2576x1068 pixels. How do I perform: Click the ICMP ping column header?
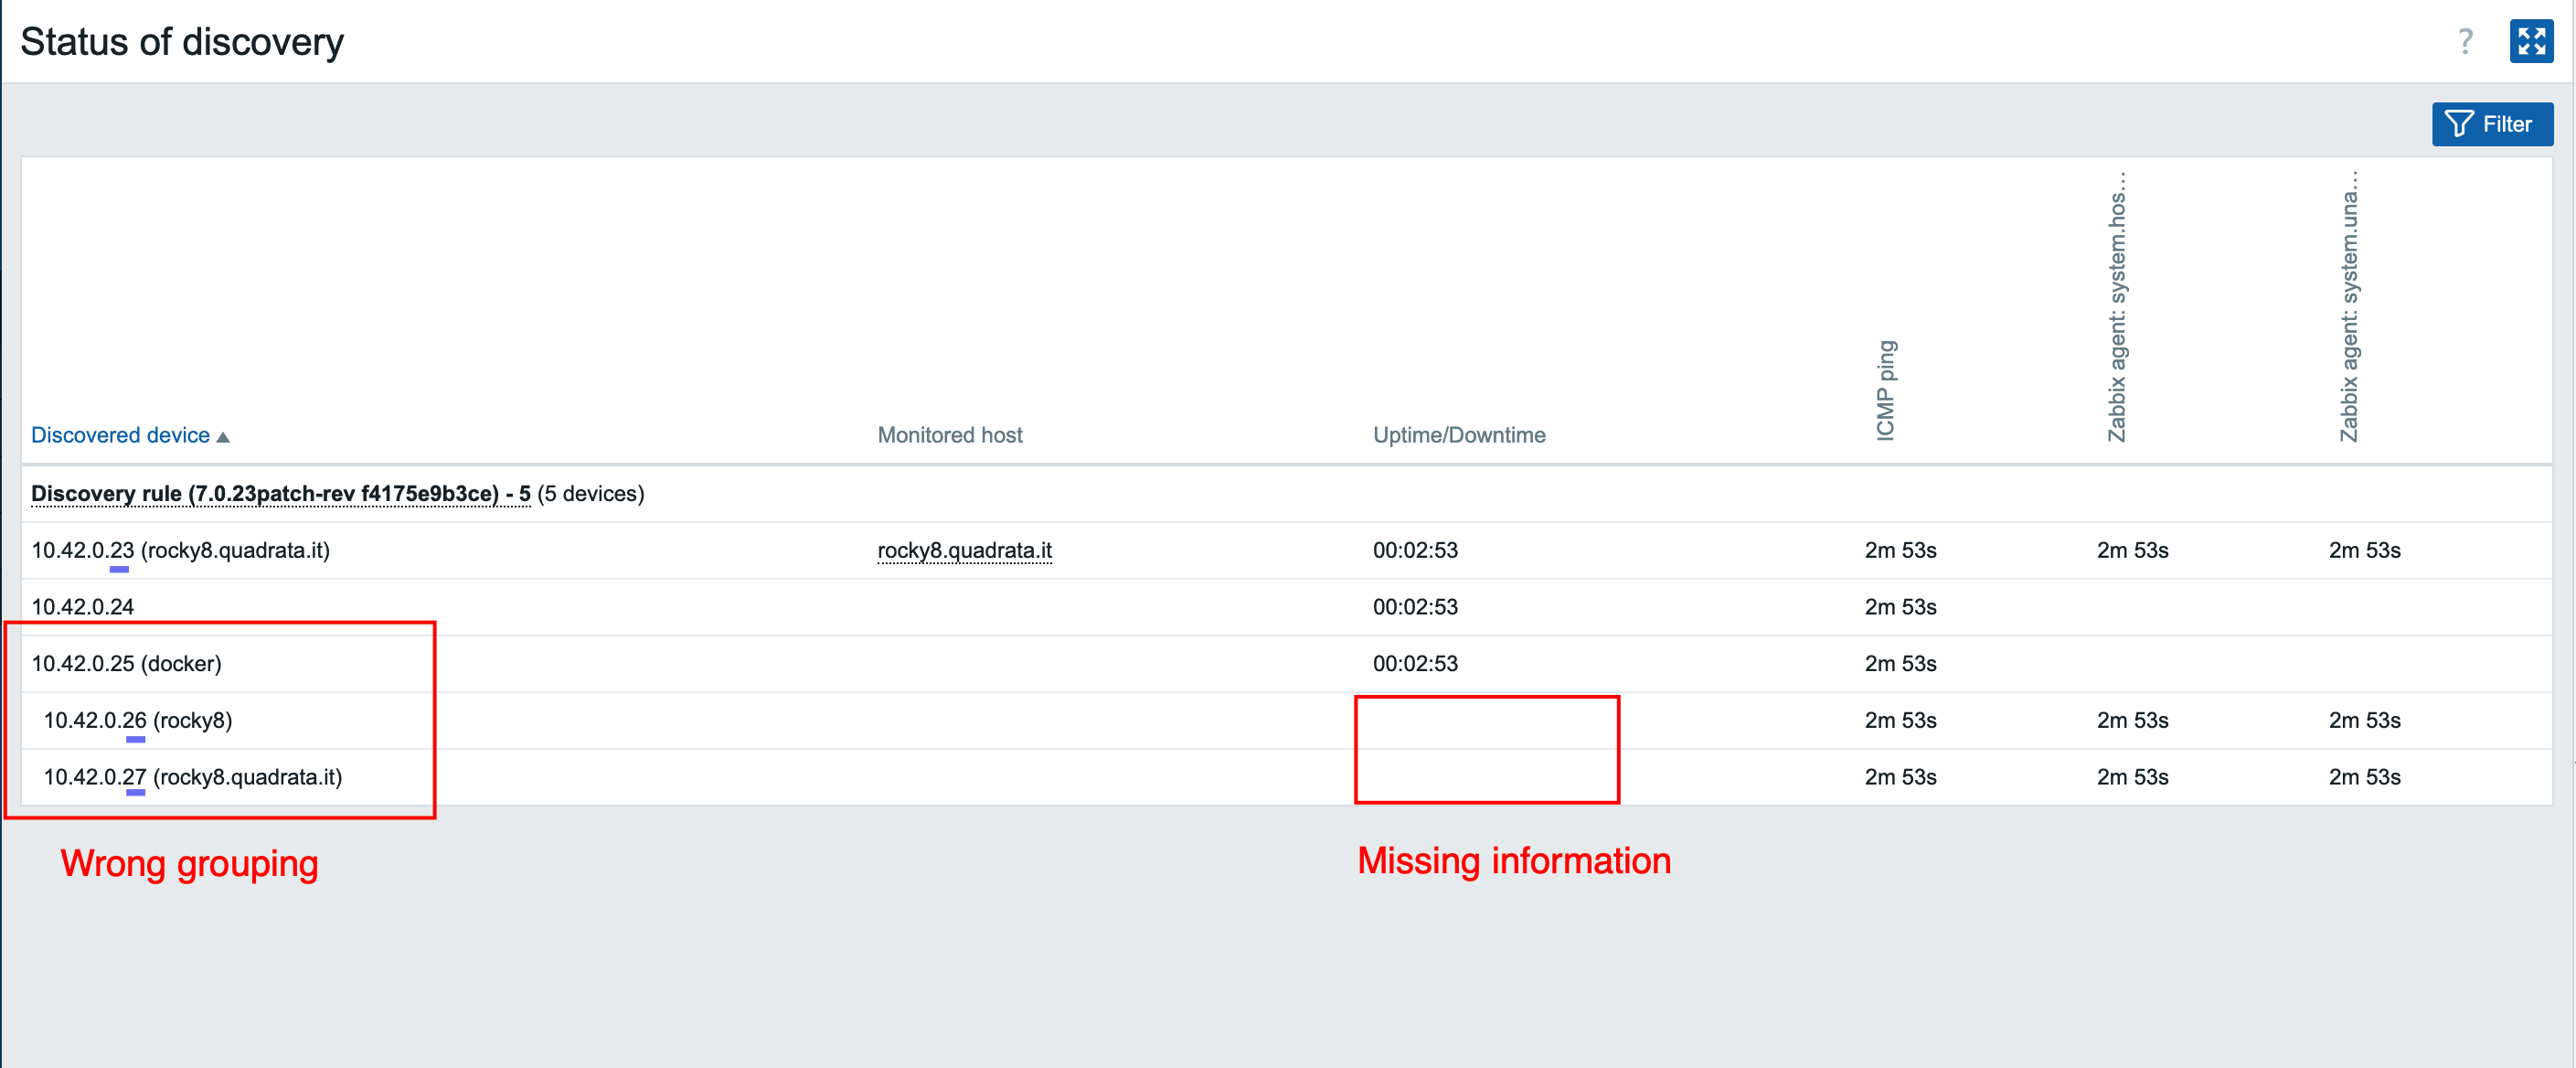pyautogui.click(x=1885, y=390)
